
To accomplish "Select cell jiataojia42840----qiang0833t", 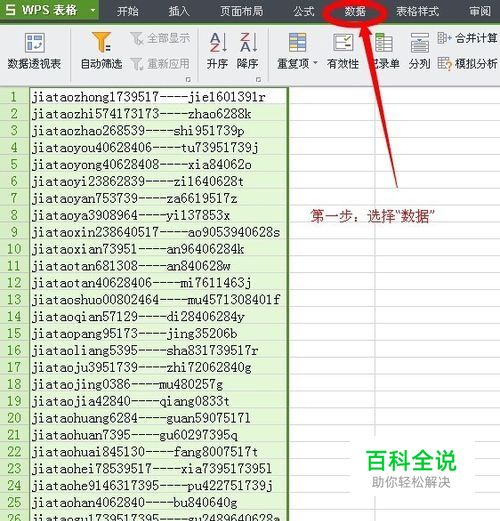I will [x=158, y=401].
